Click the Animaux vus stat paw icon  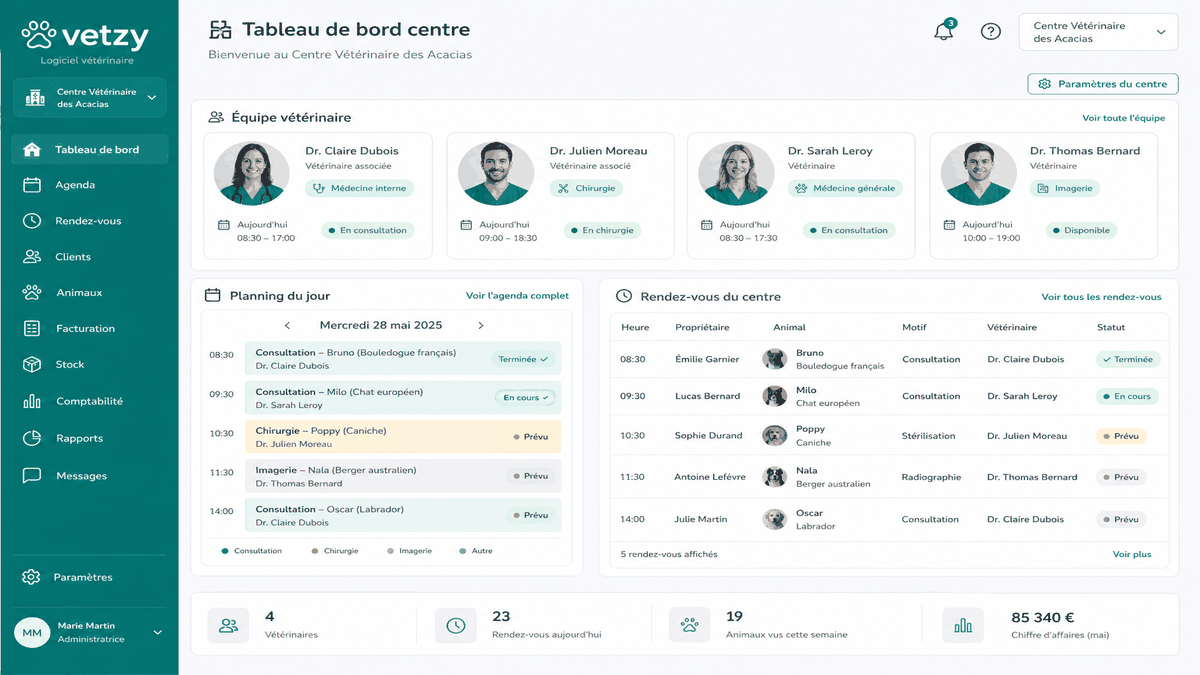(689, 626)
